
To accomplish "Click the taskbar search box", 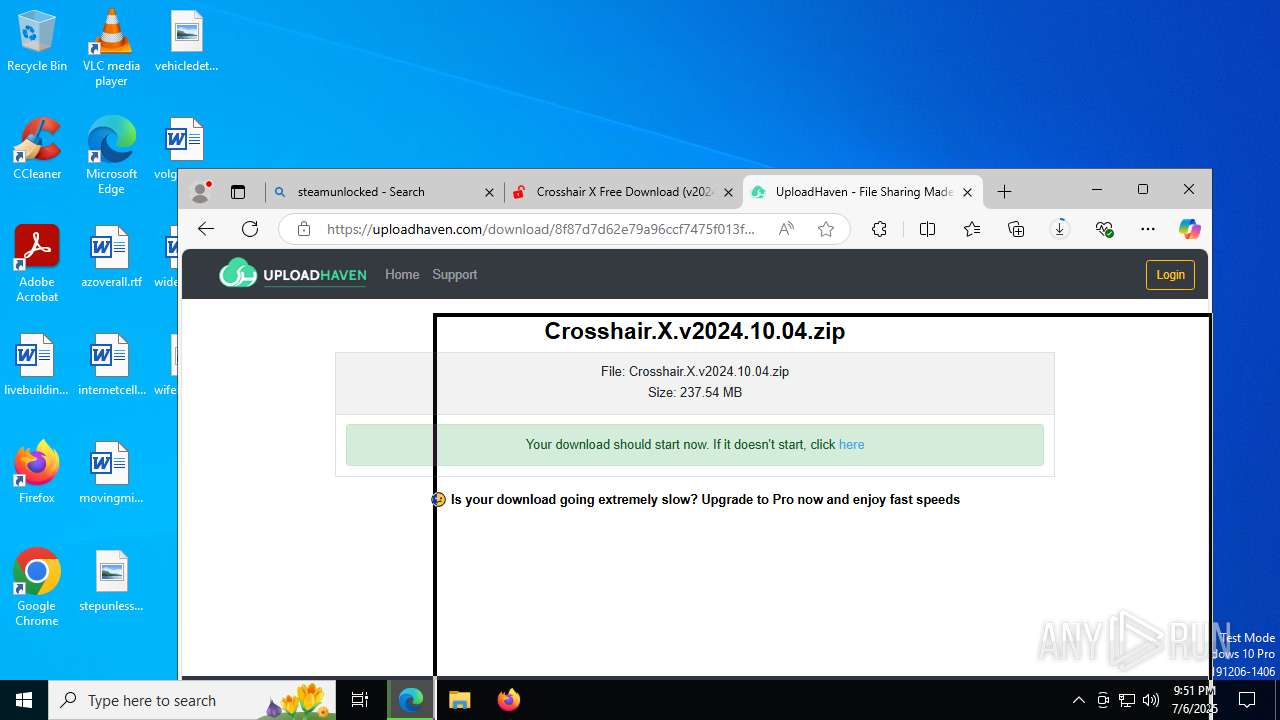I will 193,700.
